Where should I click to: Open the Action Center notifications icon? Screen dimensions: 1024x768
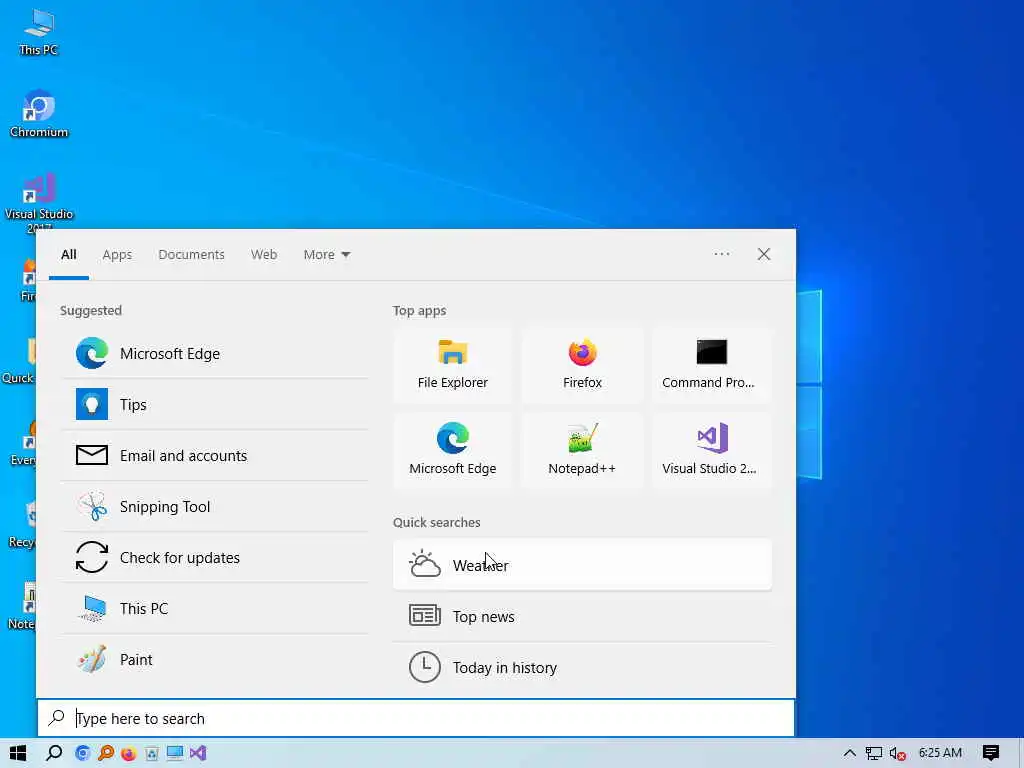(991, 753)
